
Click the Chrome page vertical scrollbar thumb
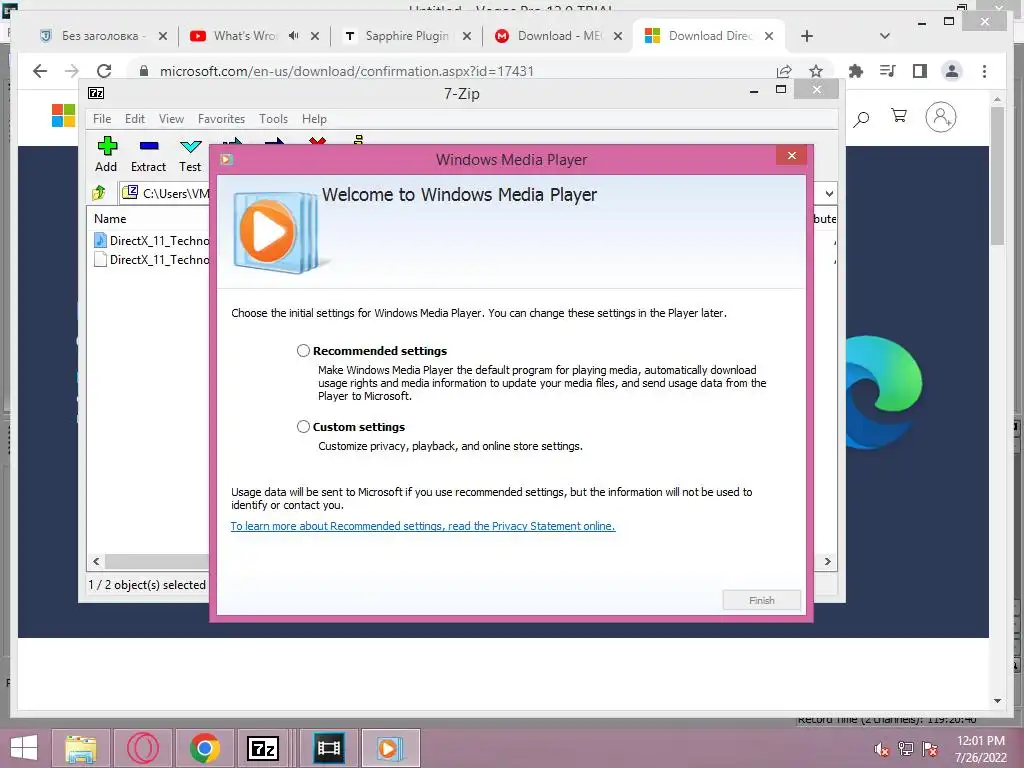(997, 175)
